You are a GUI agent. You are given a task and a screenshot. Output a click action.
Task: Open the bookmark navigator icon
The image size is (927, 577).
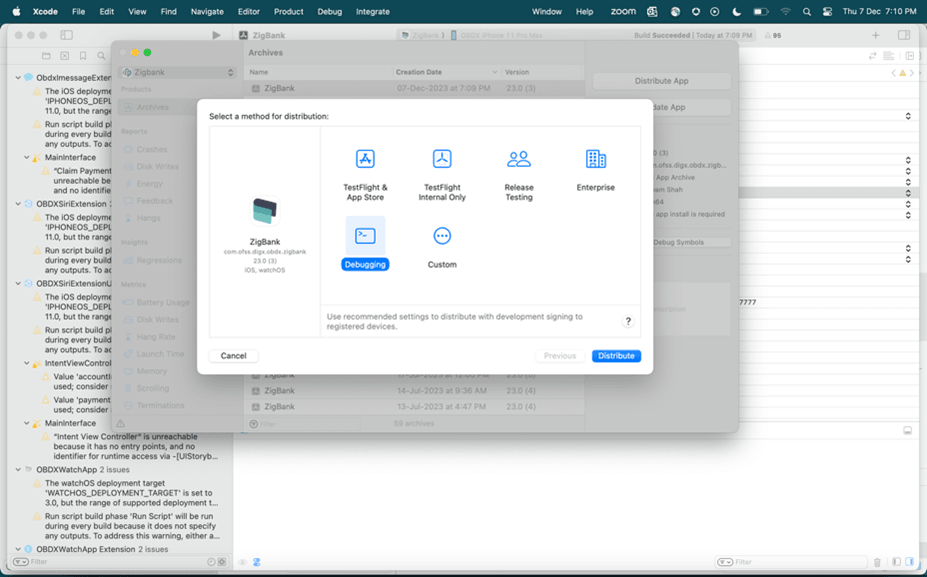83,56
